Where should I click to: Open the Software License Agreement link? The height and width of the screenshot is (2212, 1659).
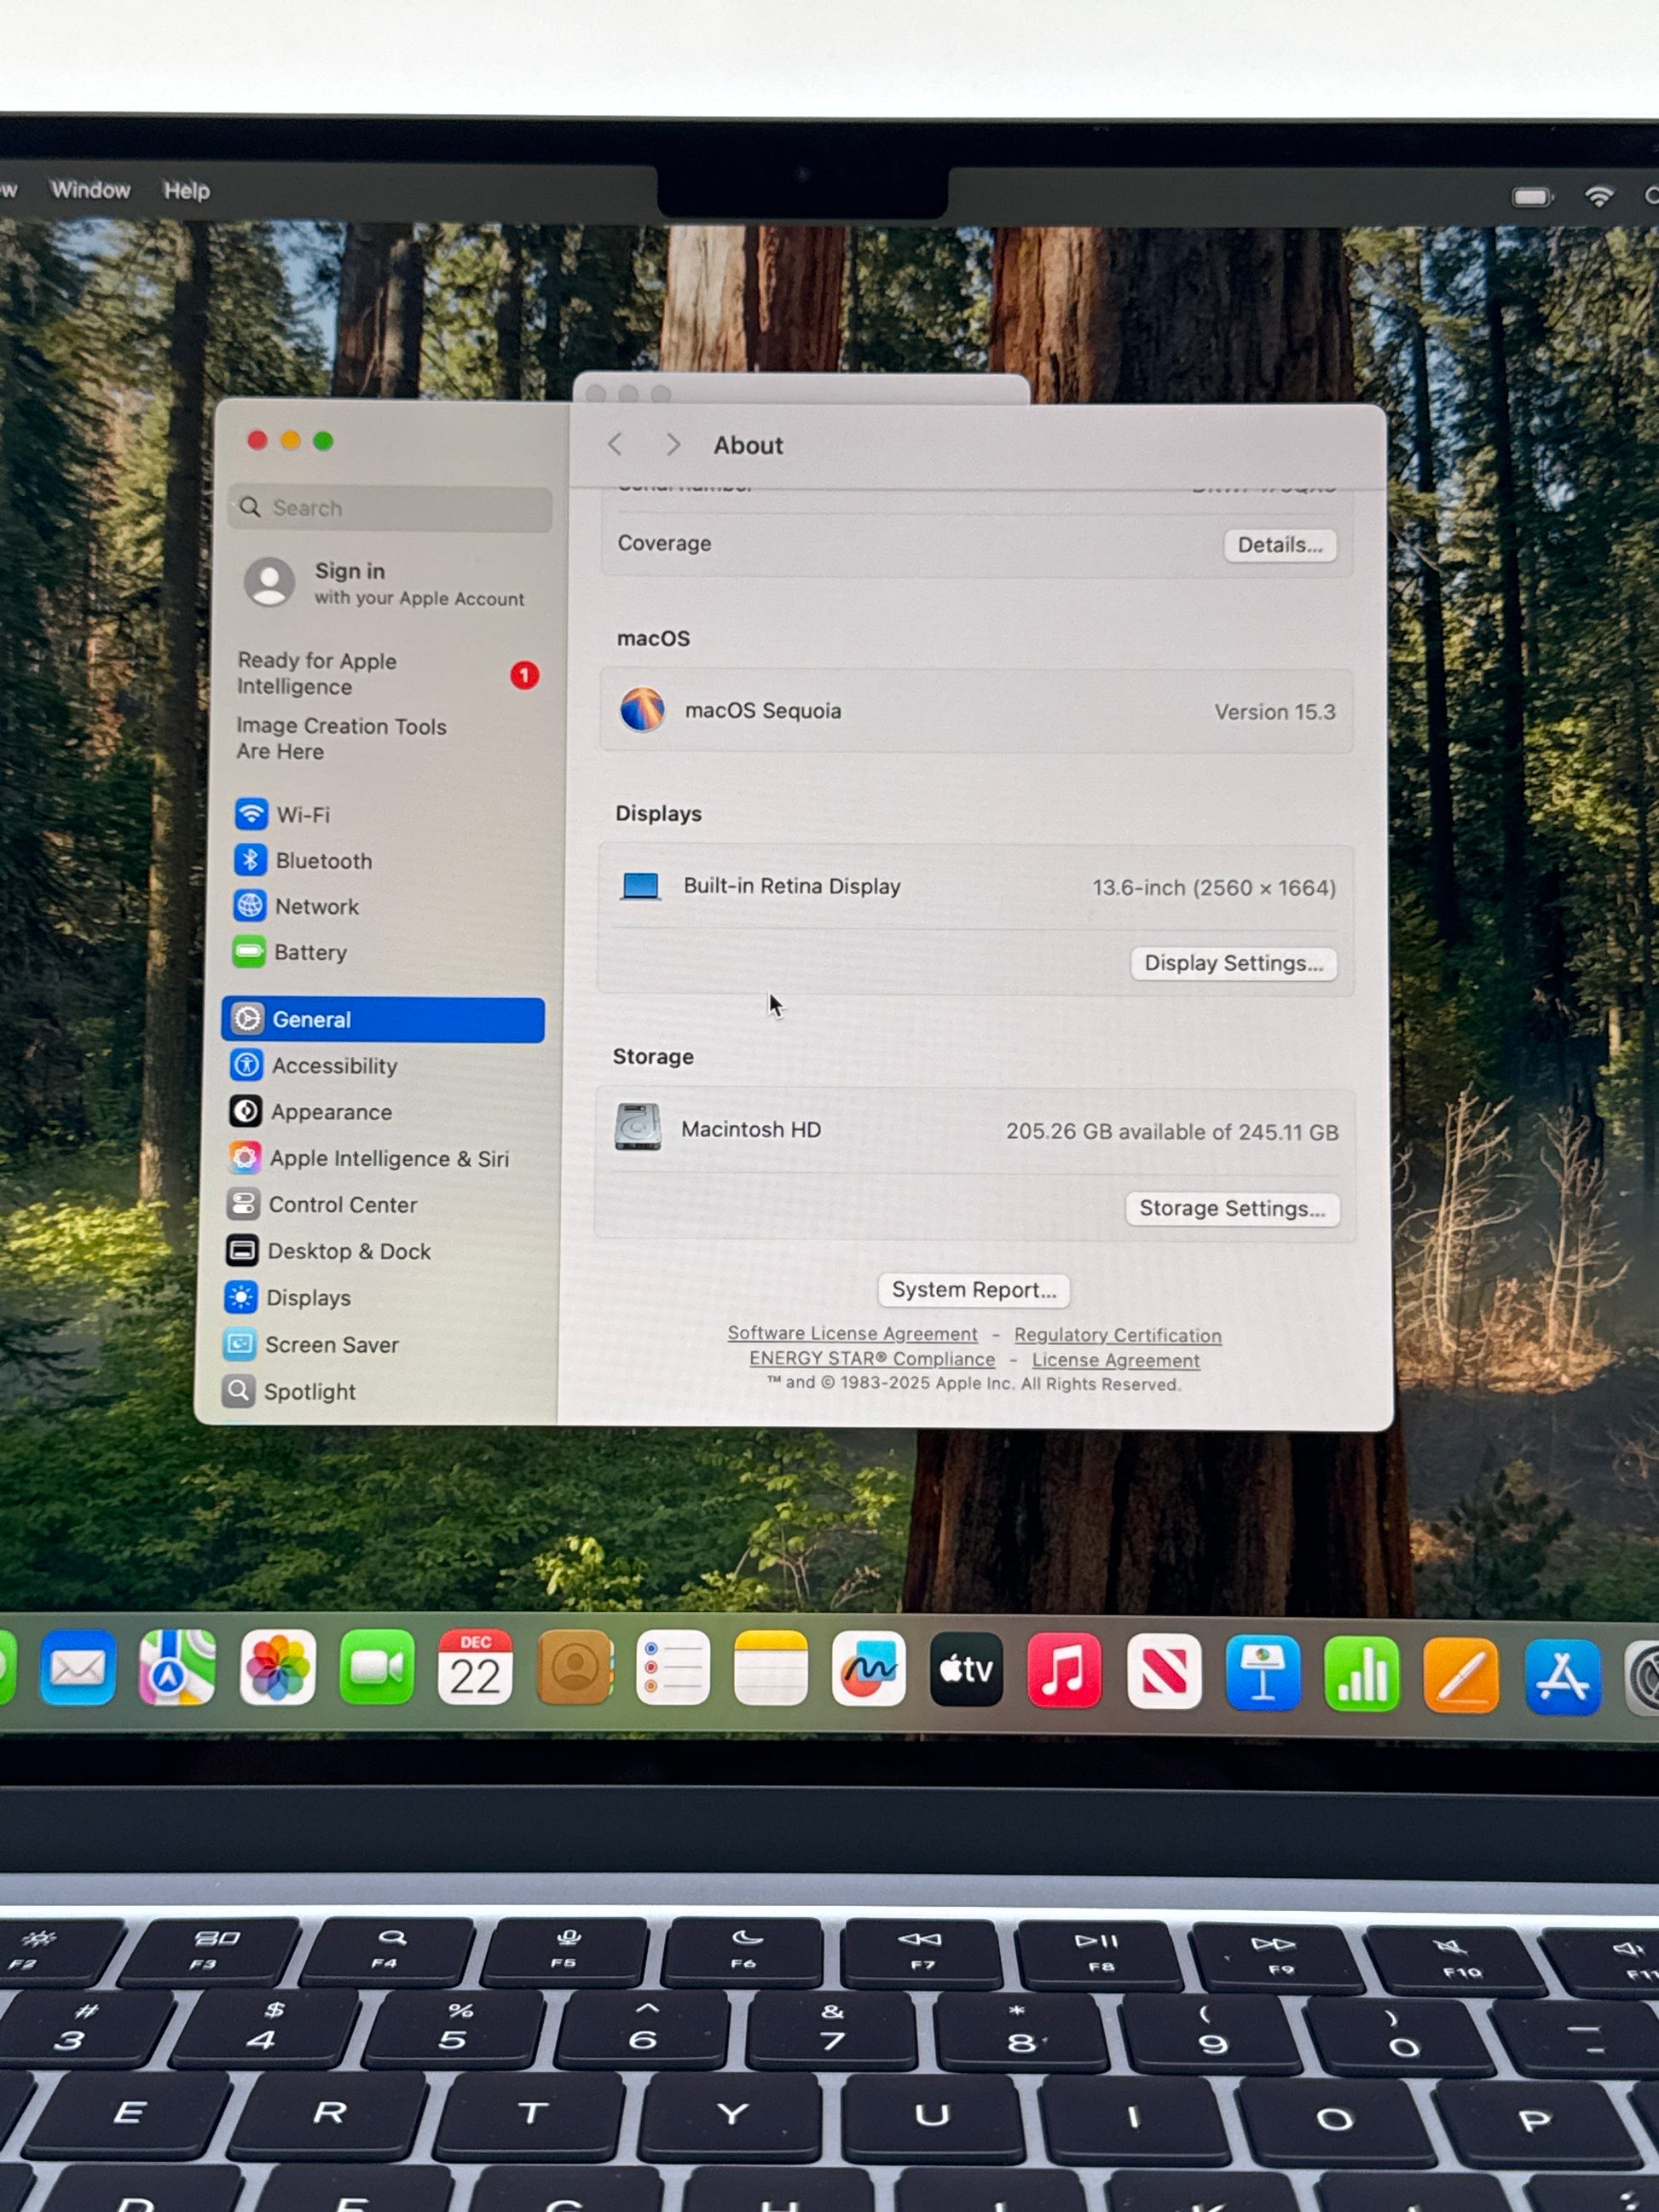click(x=852, y=1333)
